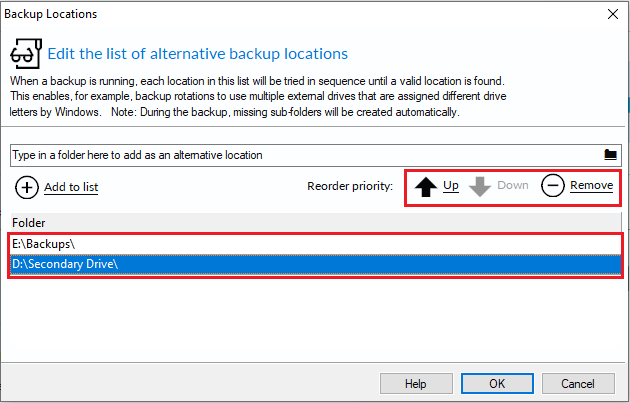
Task: Click the "Add to list" link text
Action: pos(71,187)
